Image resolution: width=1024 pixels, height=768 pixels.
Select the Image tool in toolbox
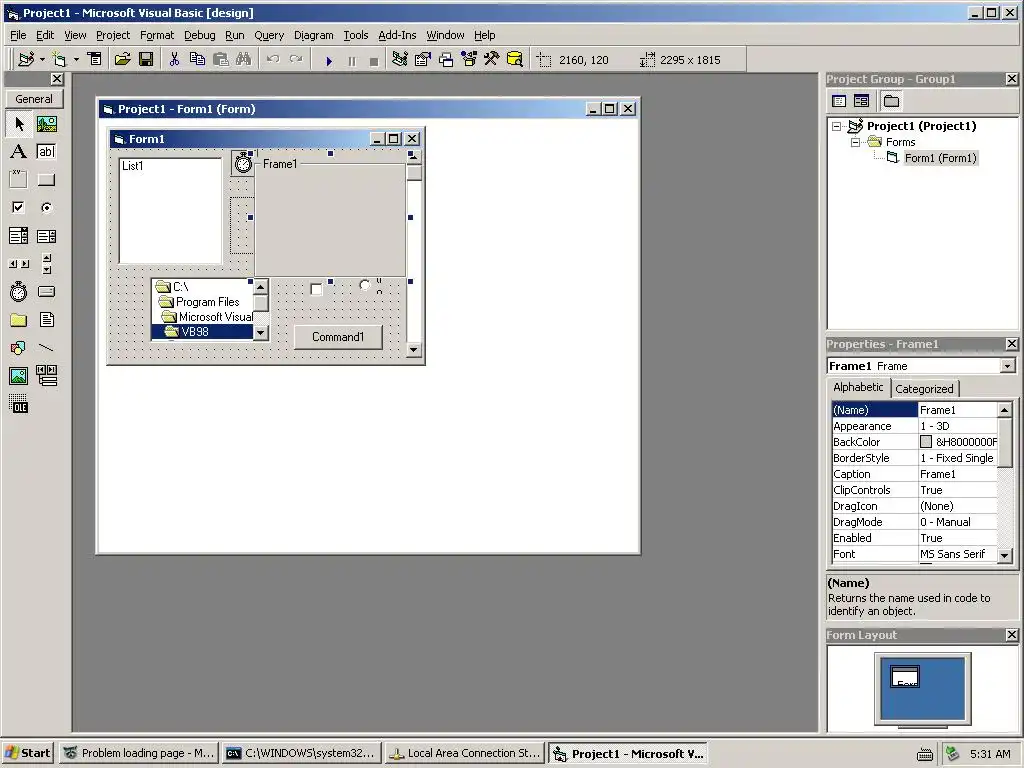pyautogui.click(x=19, y=376)
